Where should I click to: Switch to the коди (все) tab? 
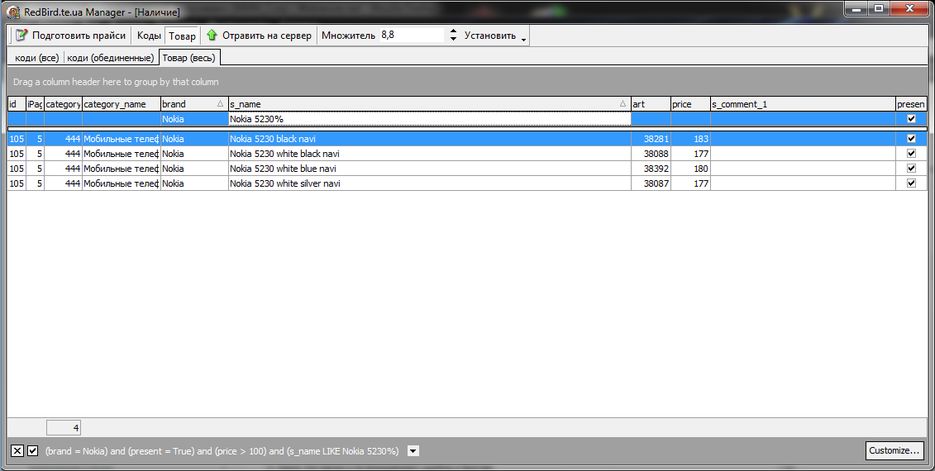click(x=37, y=58)
